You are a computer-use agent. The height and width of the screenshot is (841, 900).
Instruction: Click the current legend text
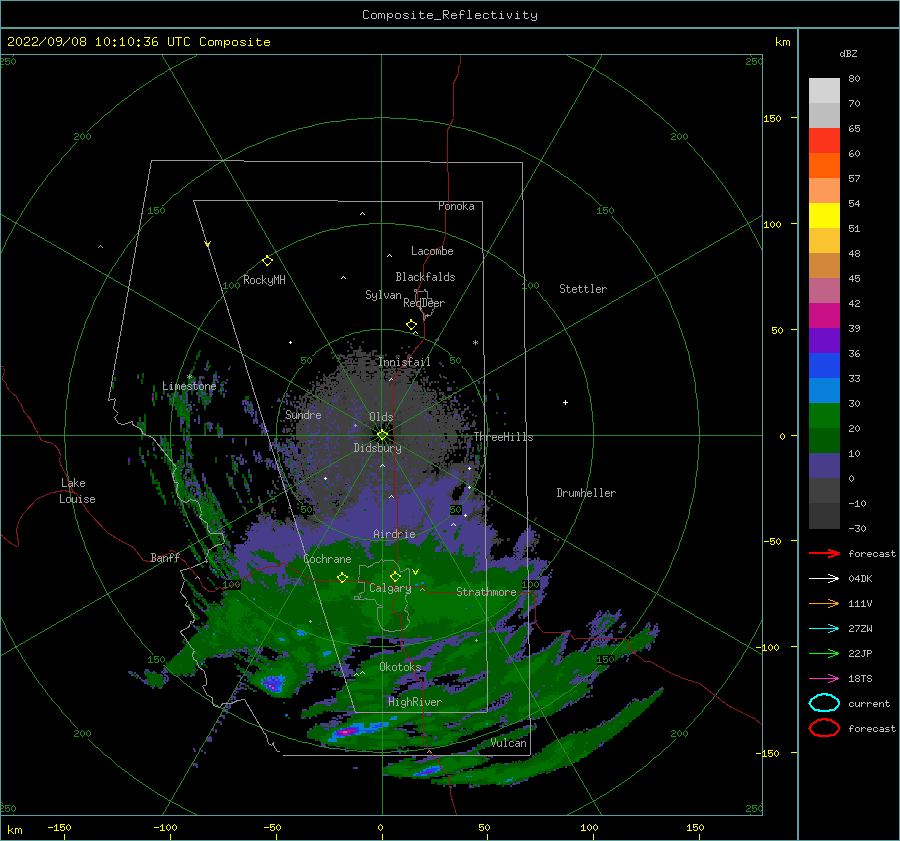(x=869, y=703)
